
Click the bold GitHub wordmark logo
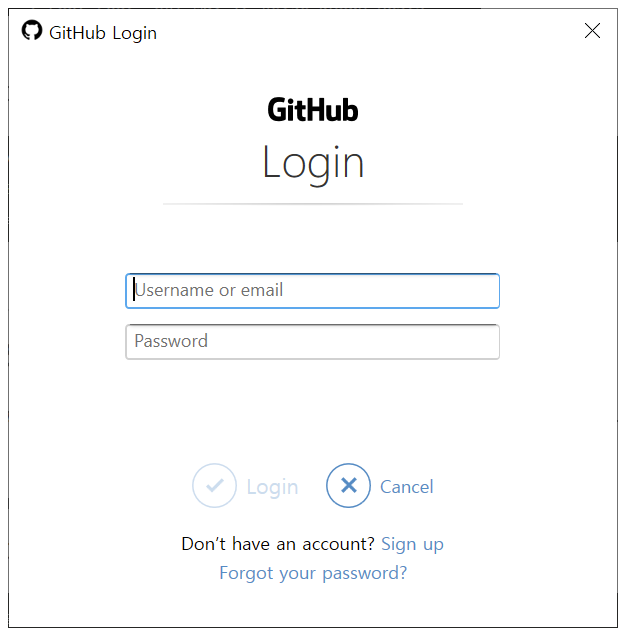click(x=313, y=110)
